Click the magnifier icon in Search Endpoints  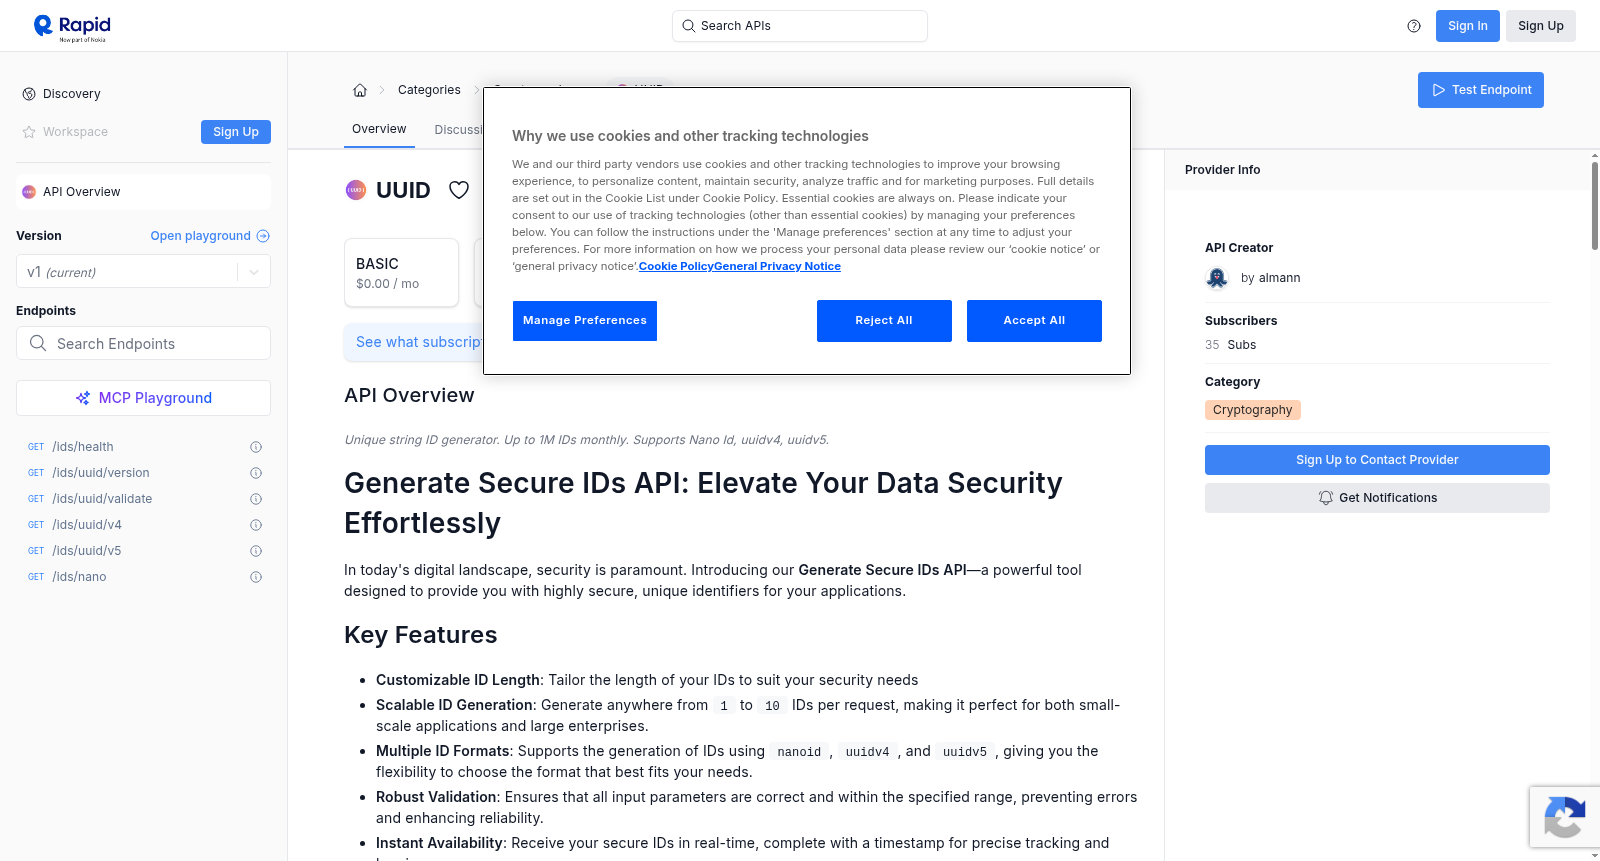38,343
